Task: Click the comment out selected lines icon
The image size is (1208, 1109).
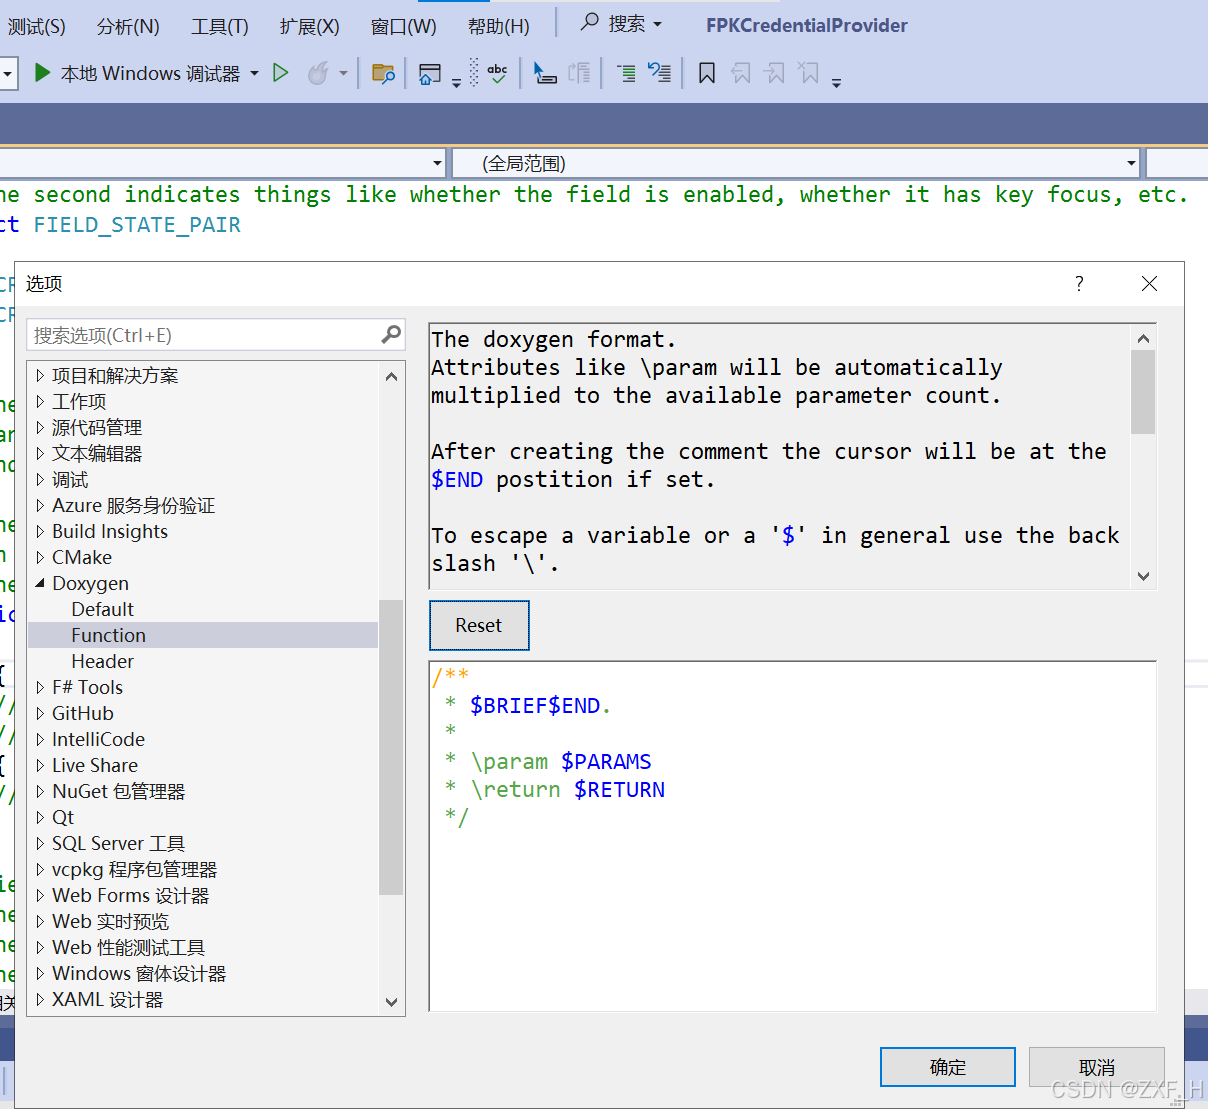Action: pyautogui.click(x=626, y=73)
